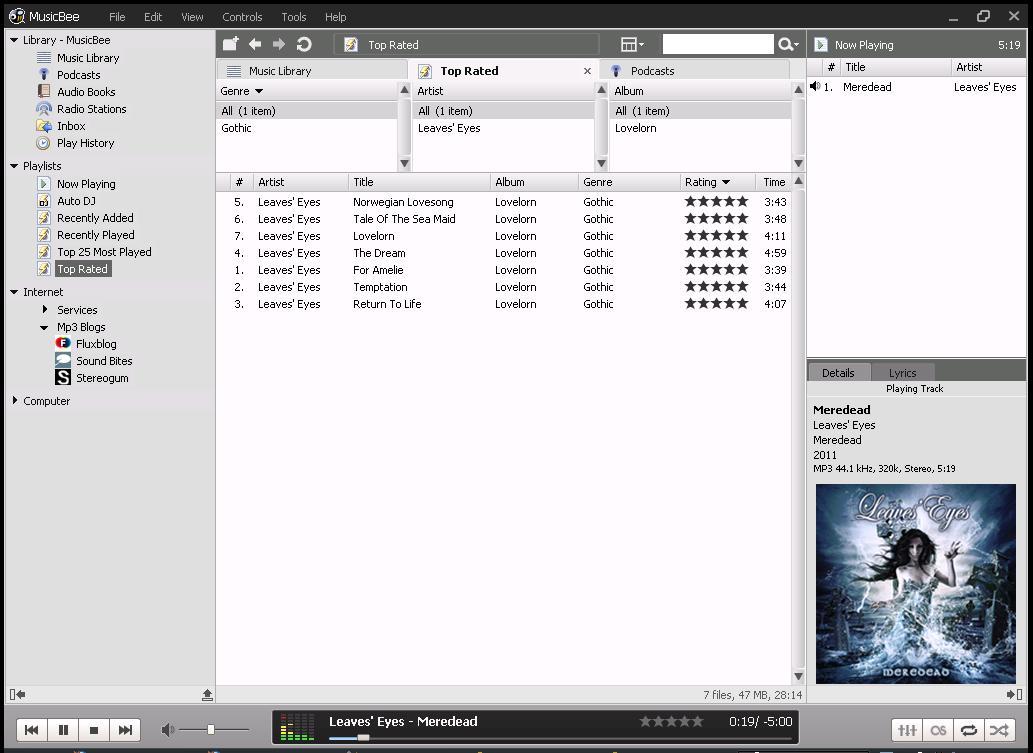This screenshot has height=753, width=1033.
Task: Collapse the Mp3 Blogs node
Action: click(44, 327)
